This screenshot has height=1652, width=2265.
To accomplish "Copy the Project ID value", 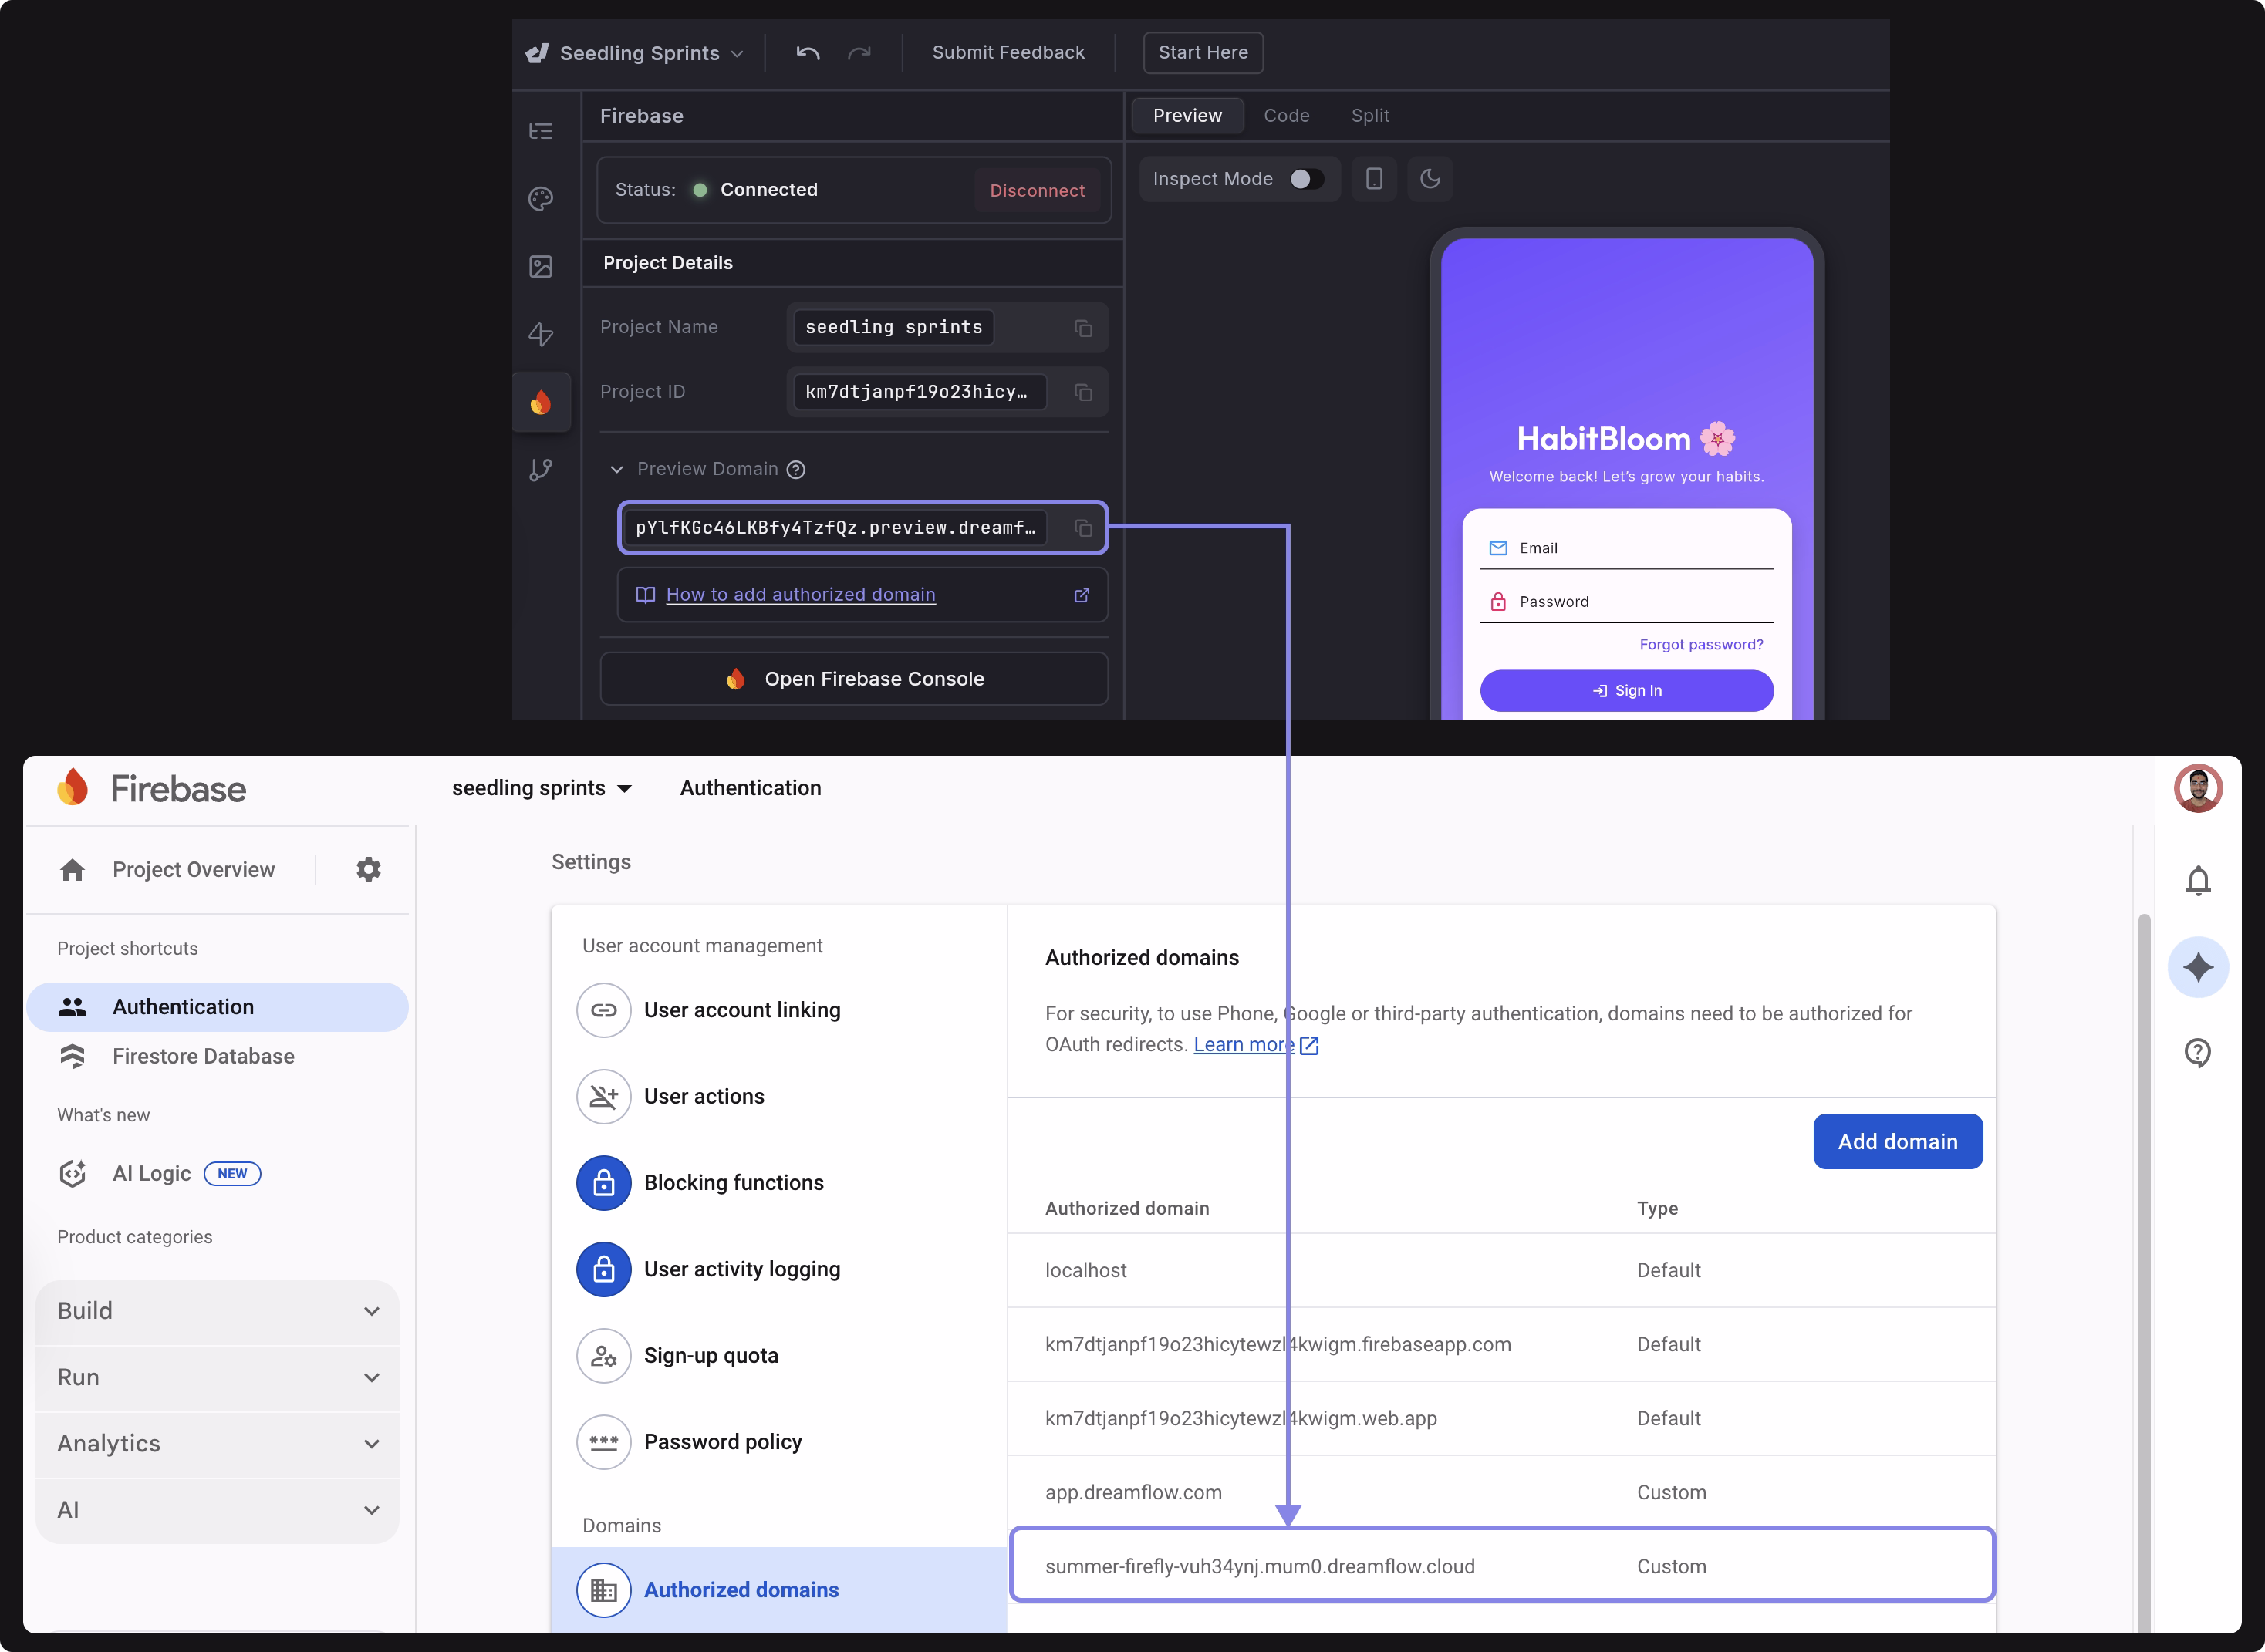I will 1083,392.
